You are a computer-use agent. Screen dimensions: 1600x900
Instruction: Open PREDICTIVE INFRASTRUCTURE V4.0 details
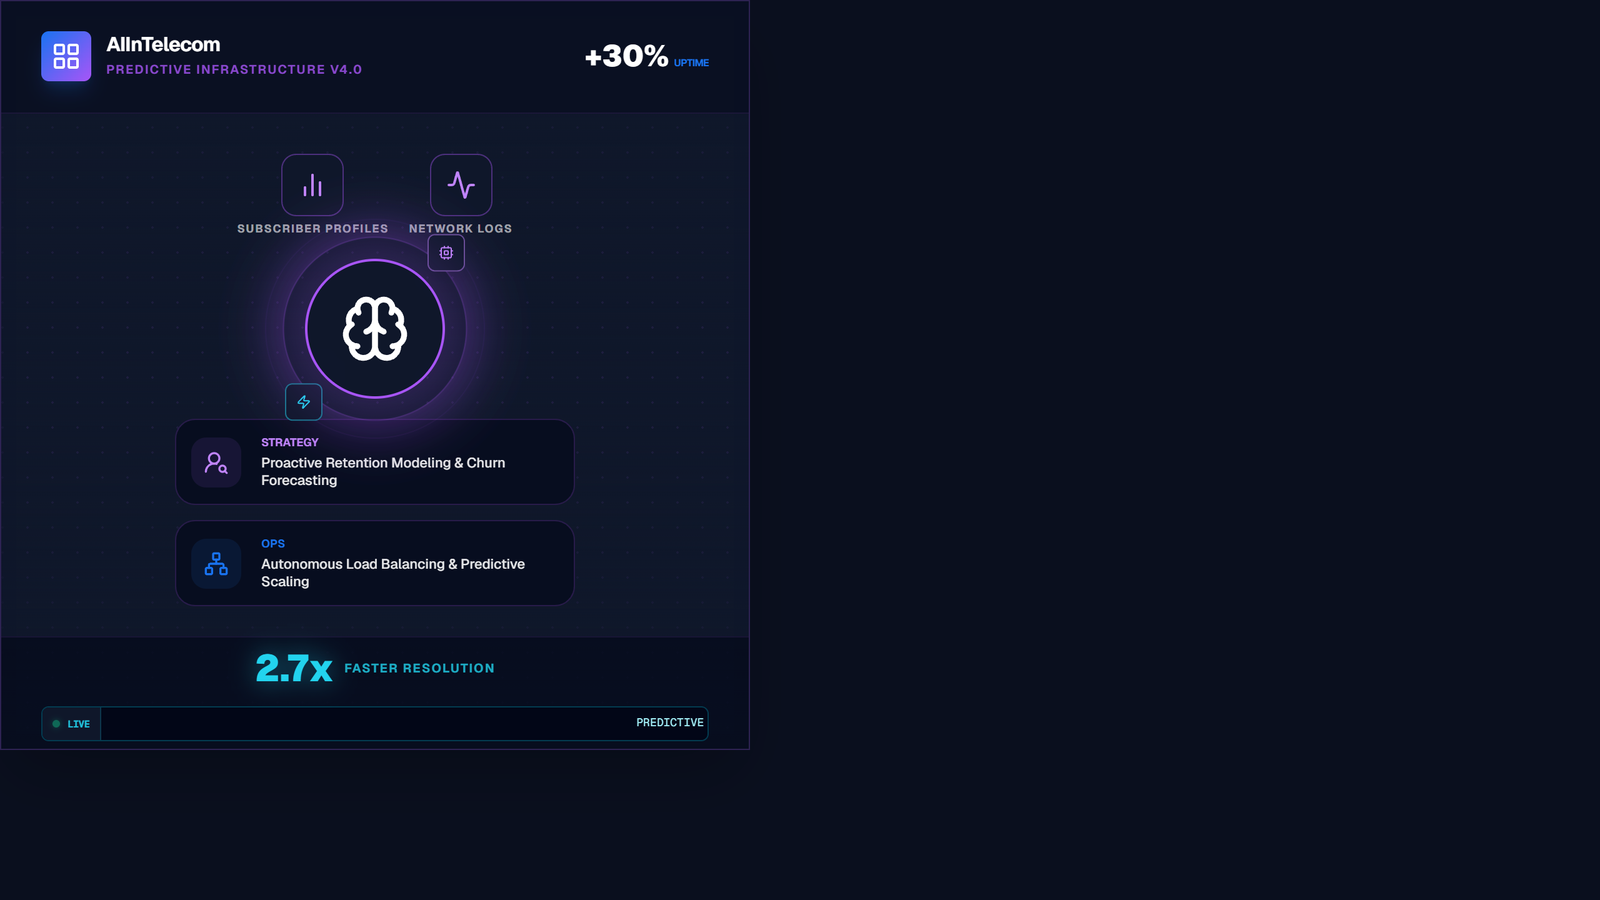(234, 70)
